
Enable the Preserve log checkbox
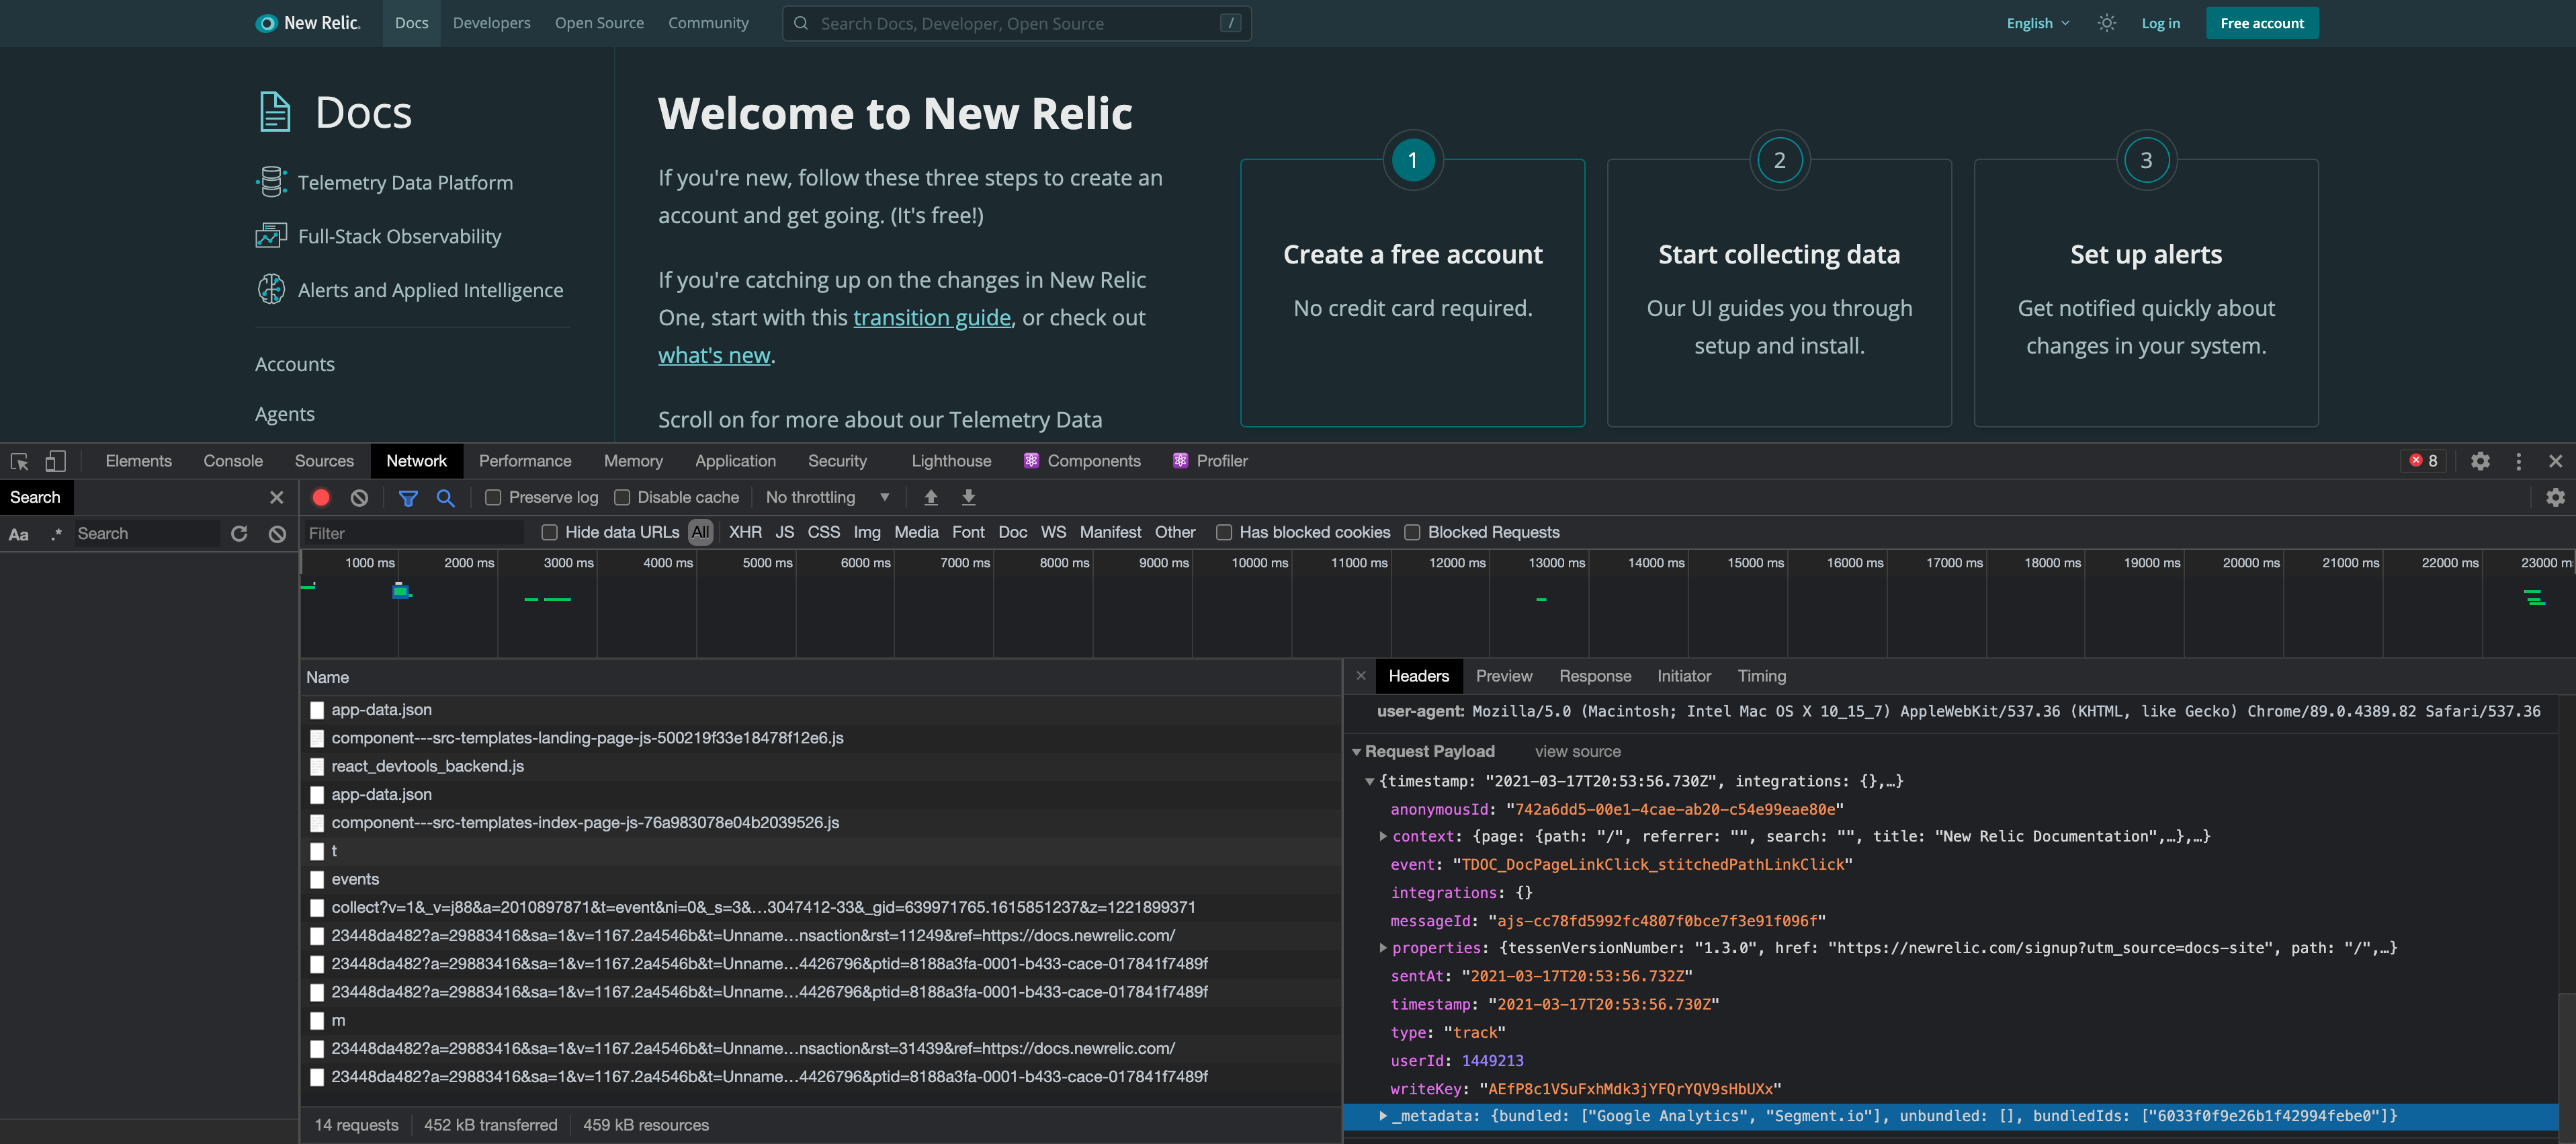tap(493, 497)
